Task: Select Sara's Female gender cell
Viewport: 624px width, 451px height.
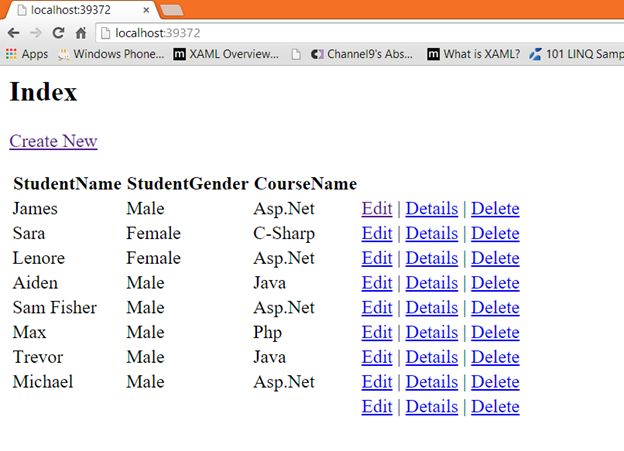Action: pos(153,233)
